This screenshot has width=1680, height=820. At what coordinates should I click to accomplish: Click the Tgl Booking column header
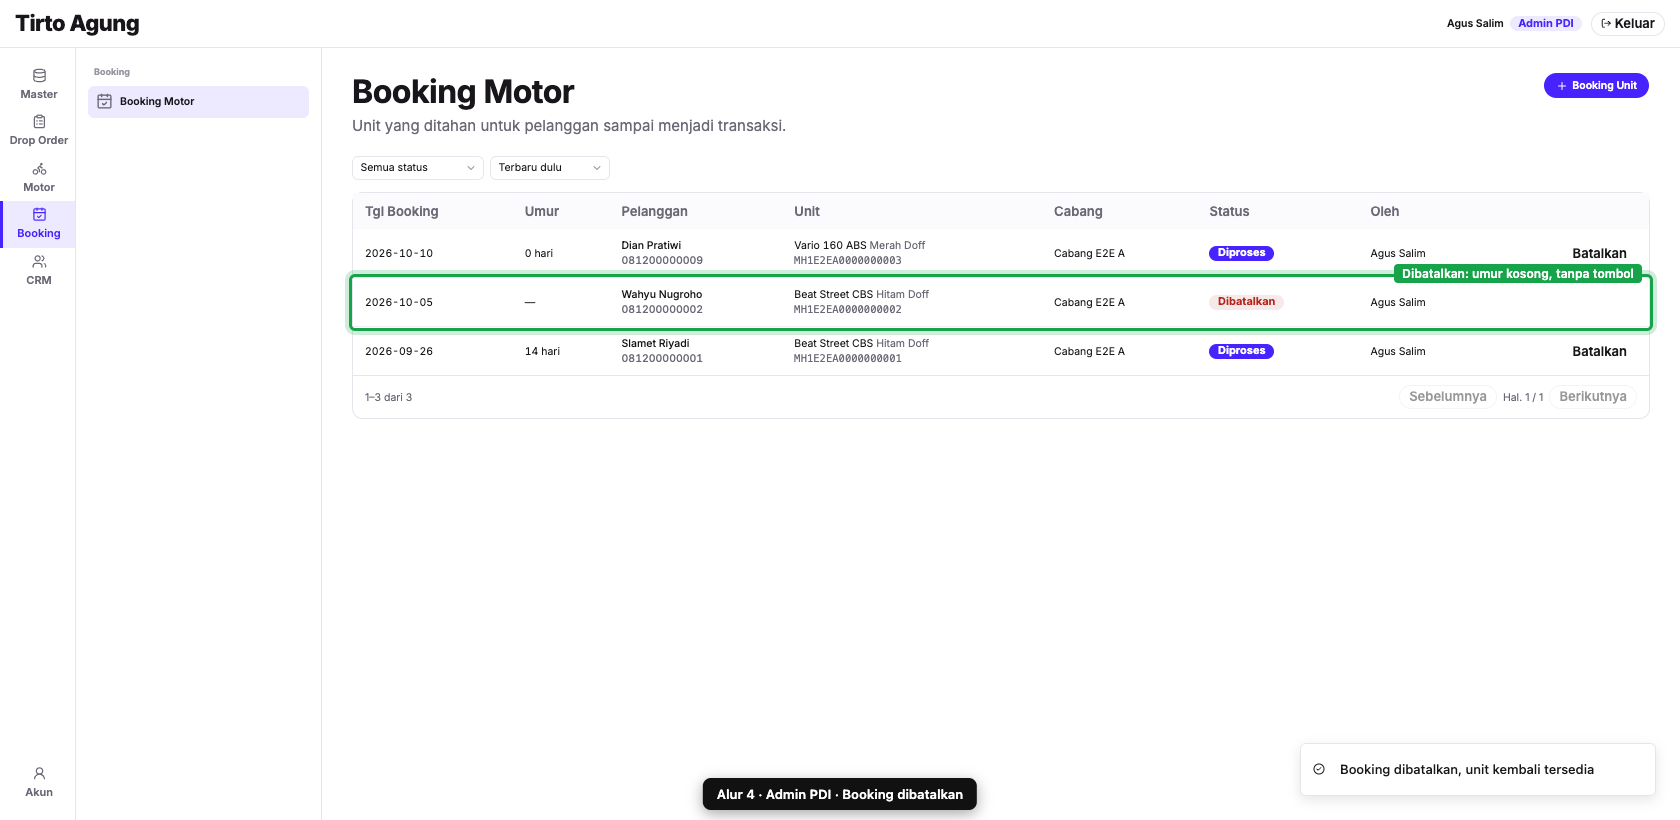[x=402, y=211]
